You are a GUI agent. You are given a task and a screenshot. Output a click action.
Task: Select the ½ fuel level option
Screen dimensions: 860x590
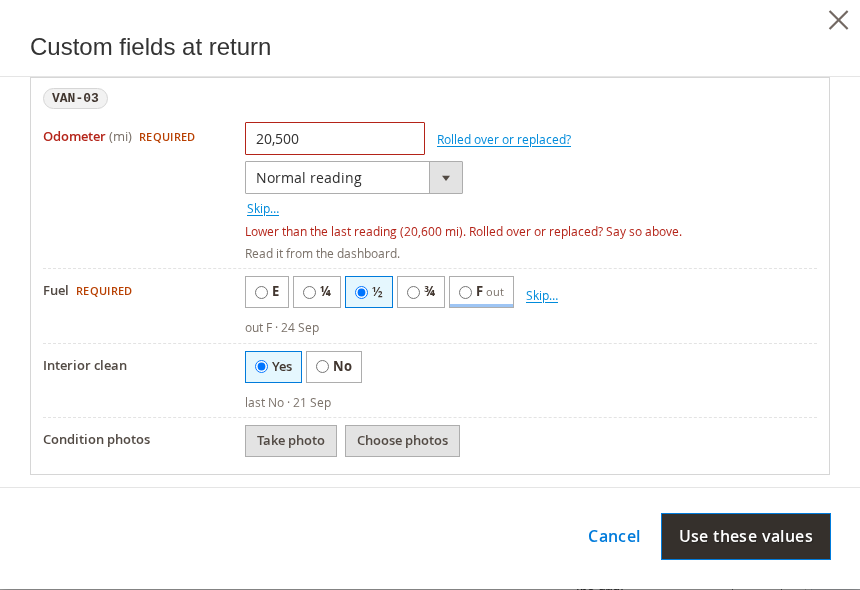(369, 292)
